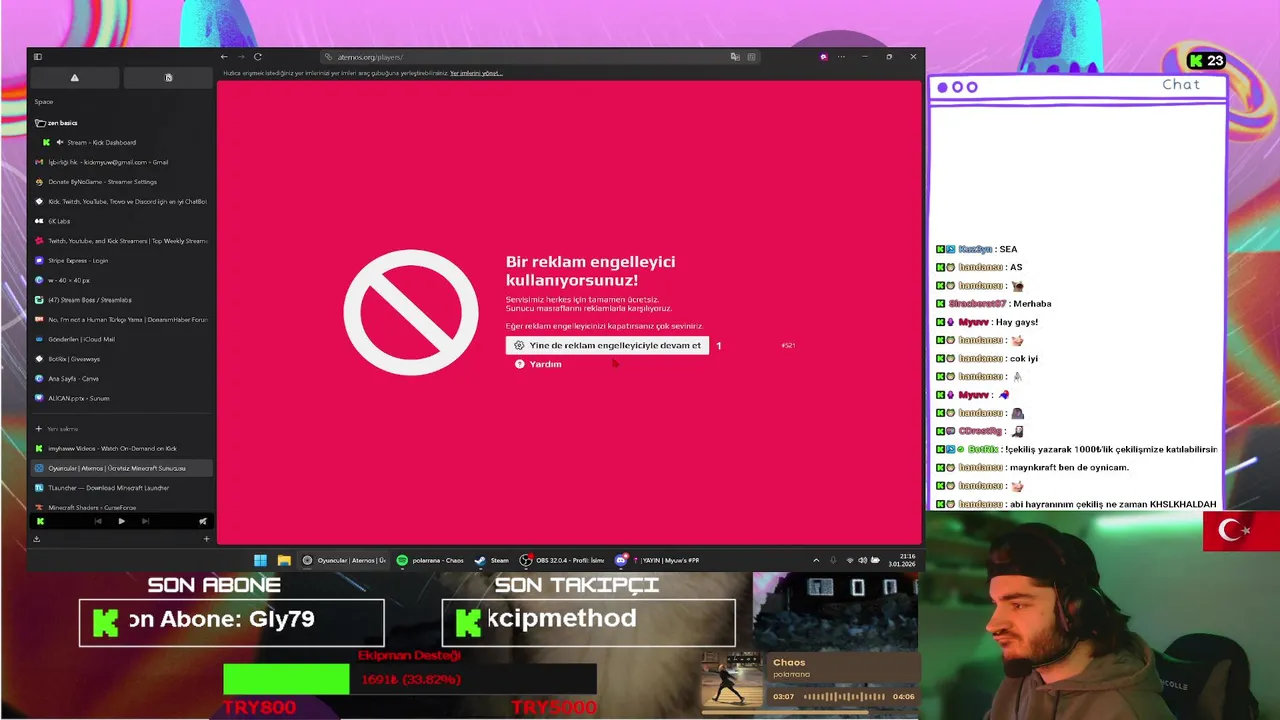Viewport: 1280px width, 720px height.
Task: Click the microphone icon in the system tray
Action: click(833, 560)
